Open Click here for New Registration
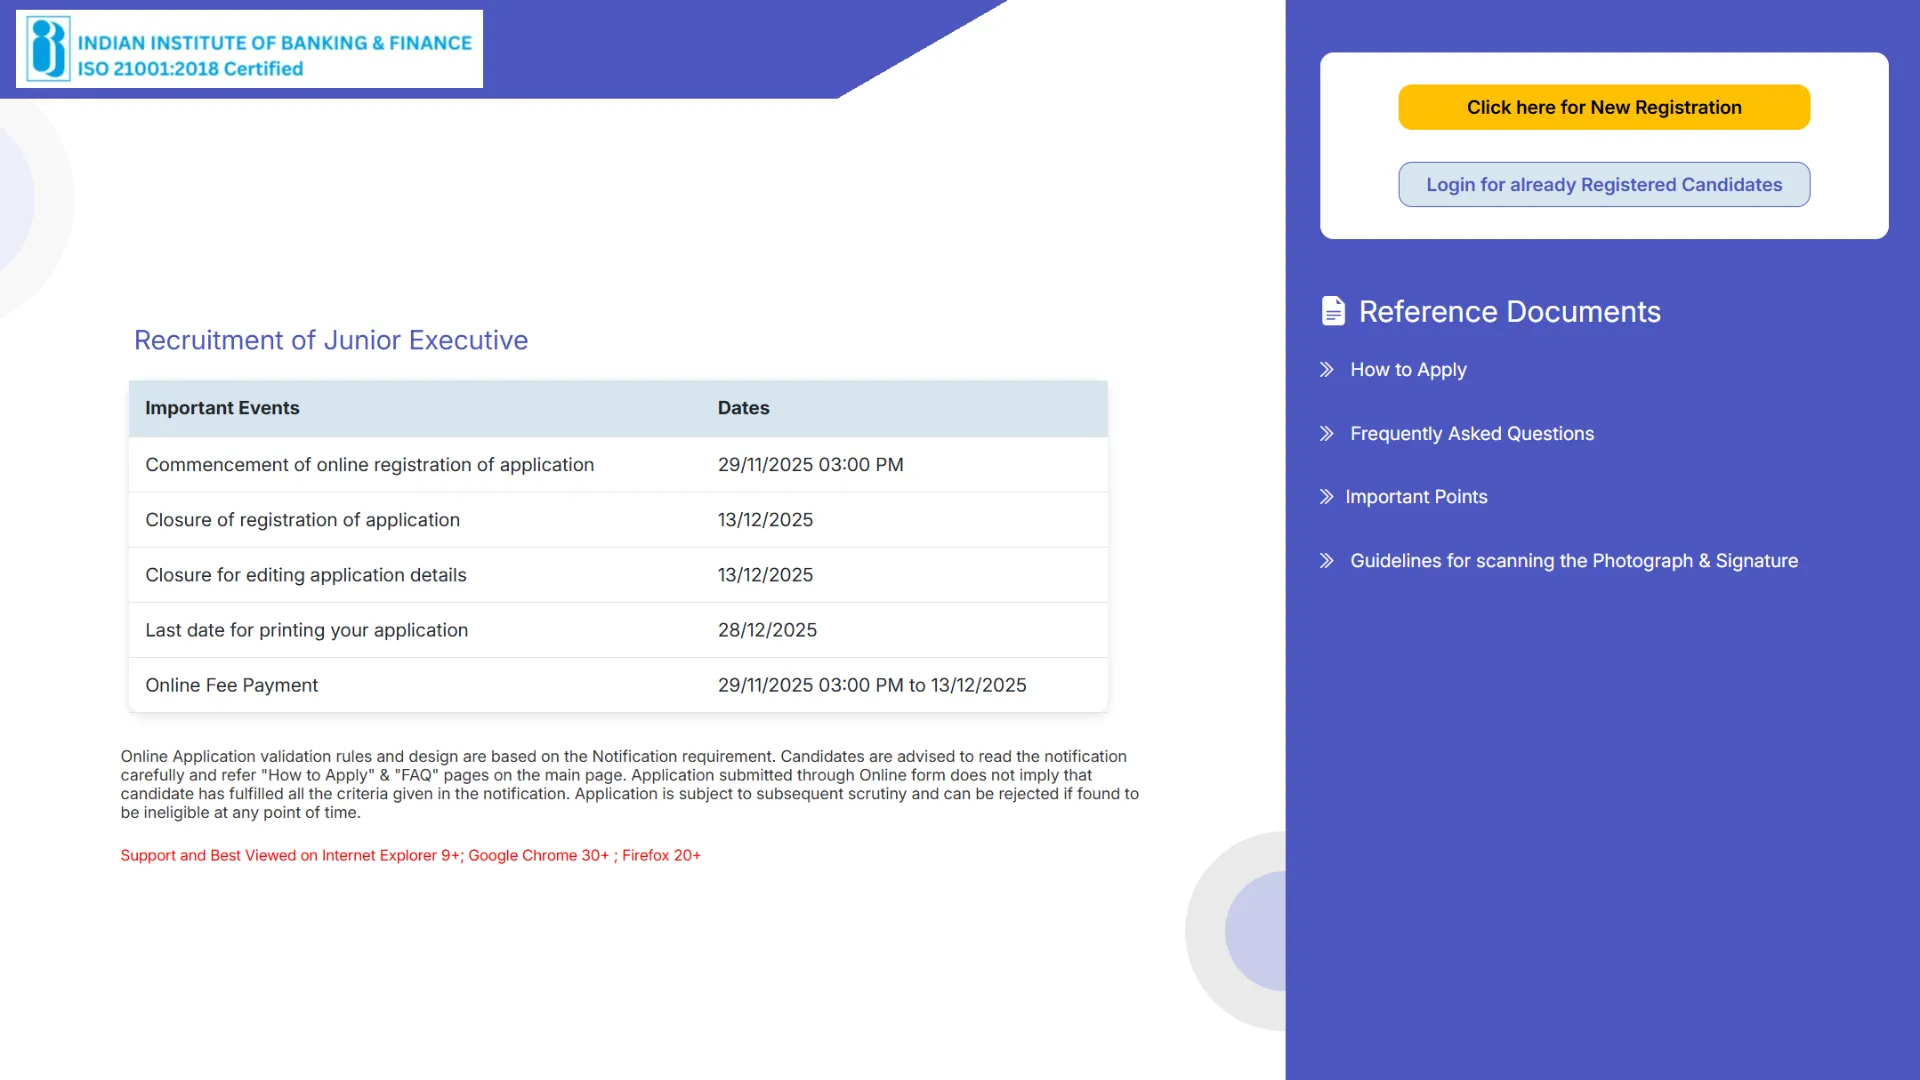 click(1603, 107)
